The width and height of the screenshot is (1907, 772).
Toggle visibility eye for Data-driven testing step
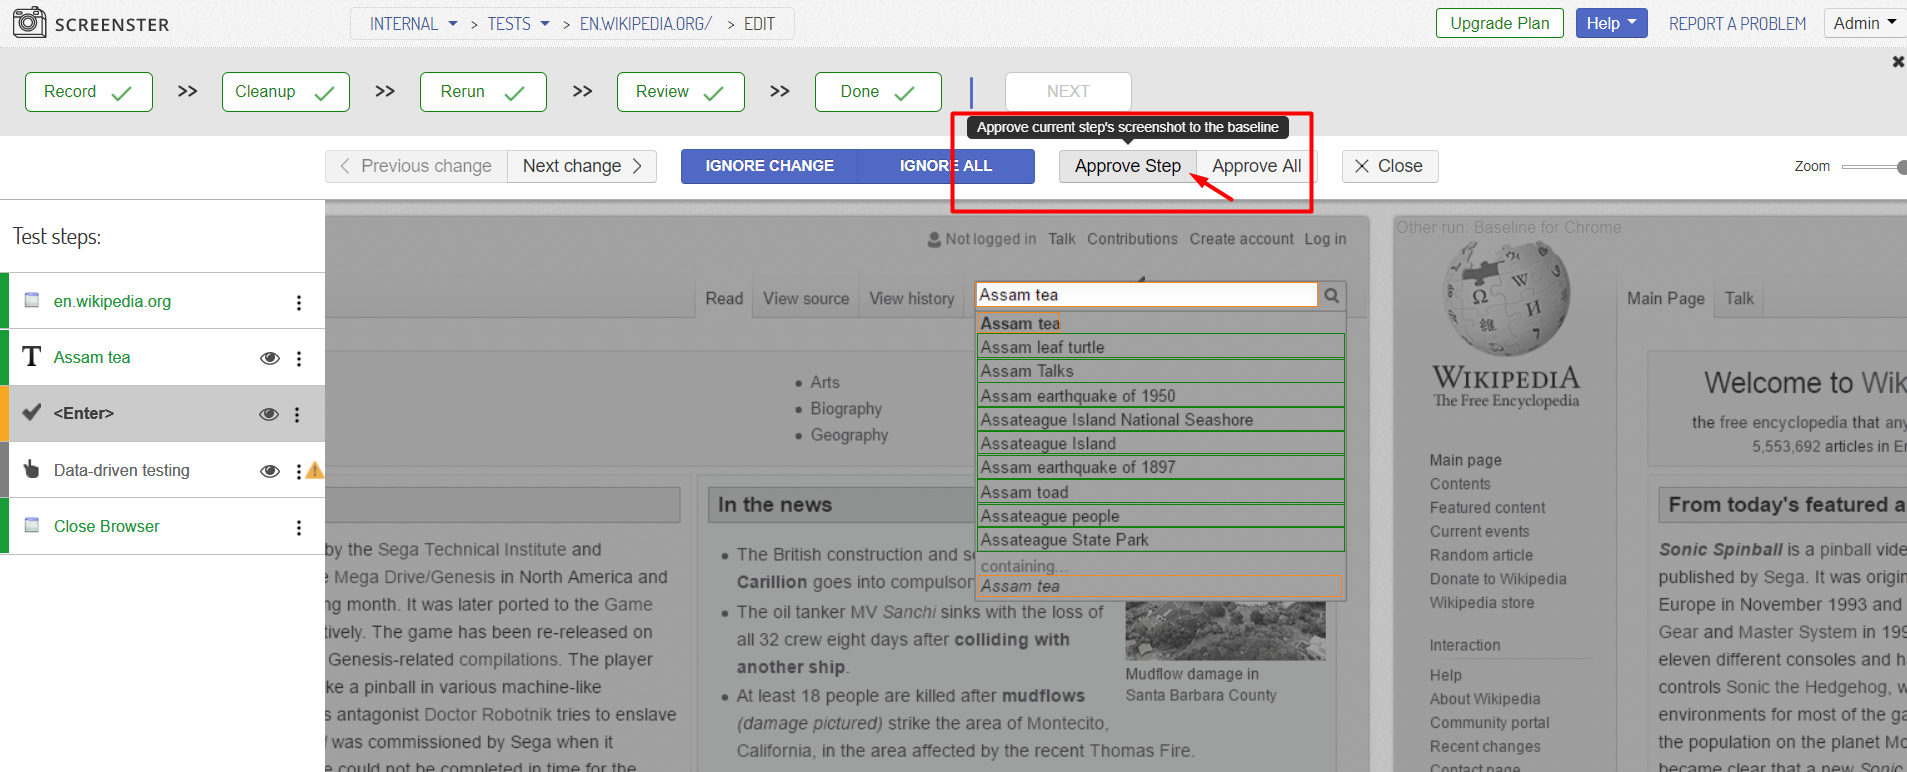point(270,471)
